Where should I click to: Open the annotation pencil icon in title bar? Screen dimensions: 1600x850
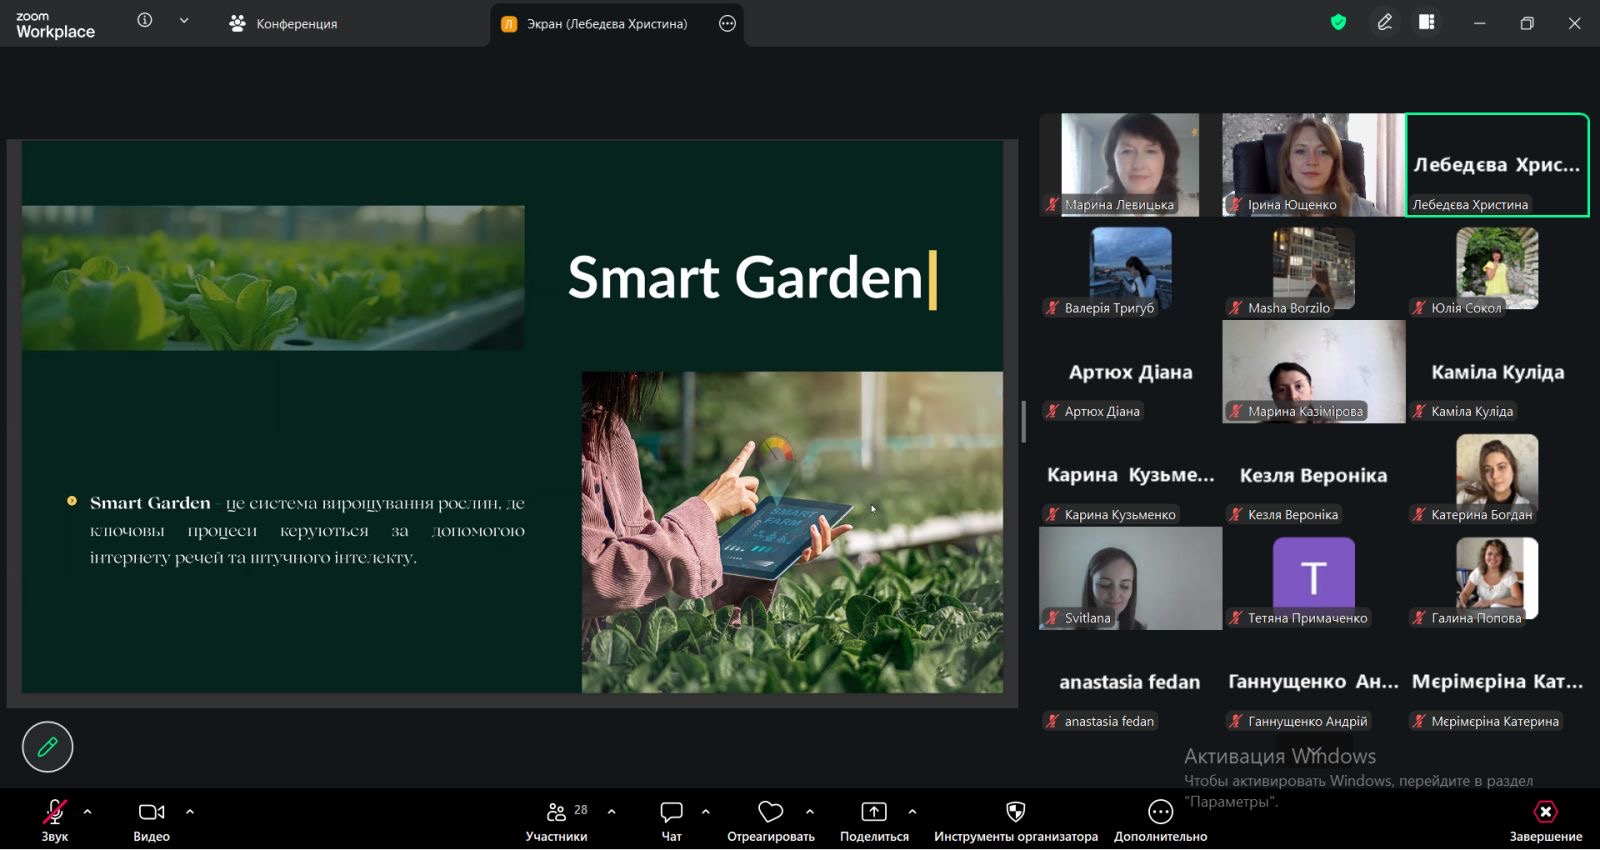tap(1384, 22)
